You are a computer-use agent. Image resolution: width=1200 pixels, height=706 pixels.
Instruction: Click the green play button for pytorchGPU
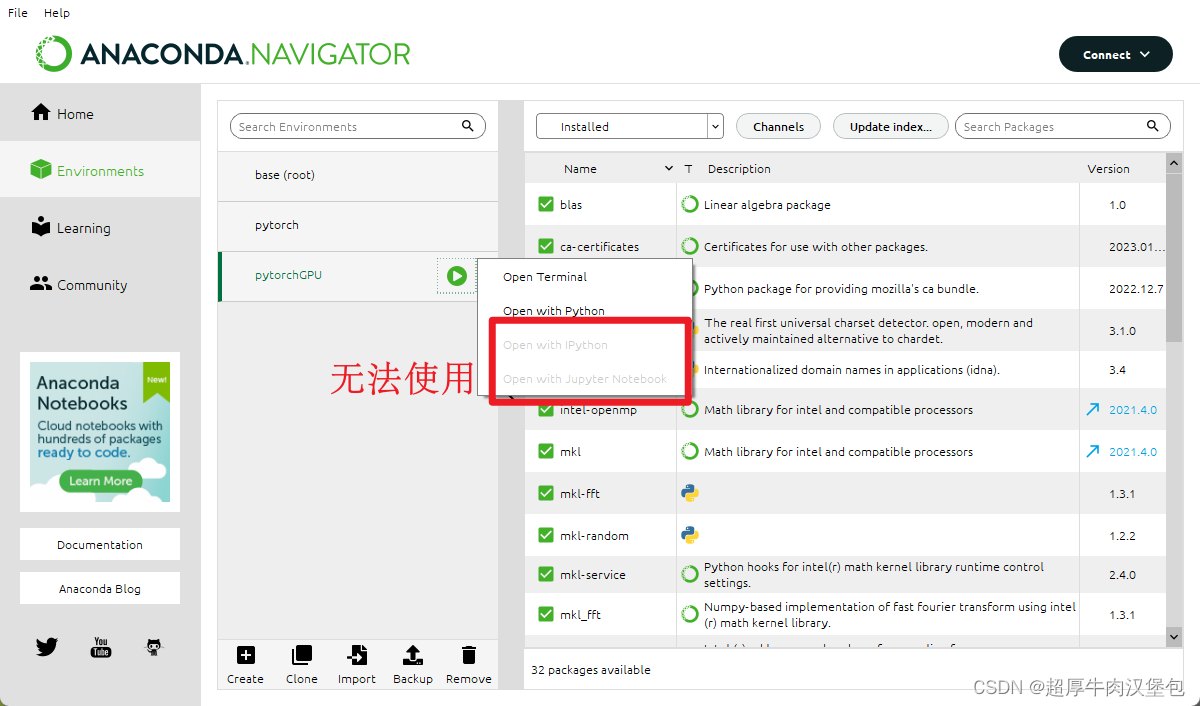pyautogui.click(x=457, y=276)
